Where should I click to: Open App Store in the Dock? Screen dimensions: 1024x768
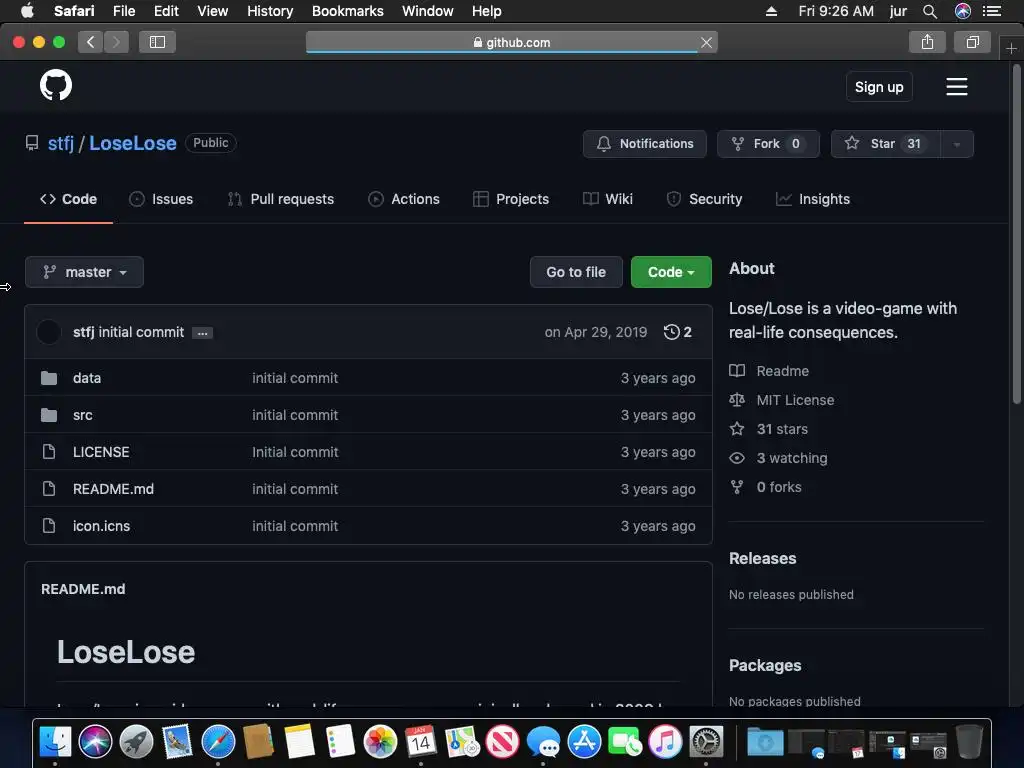coord(584,742)
